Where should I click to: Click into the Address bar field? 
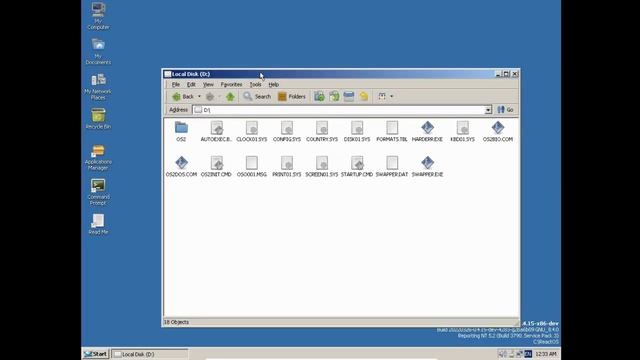[339, 110]
